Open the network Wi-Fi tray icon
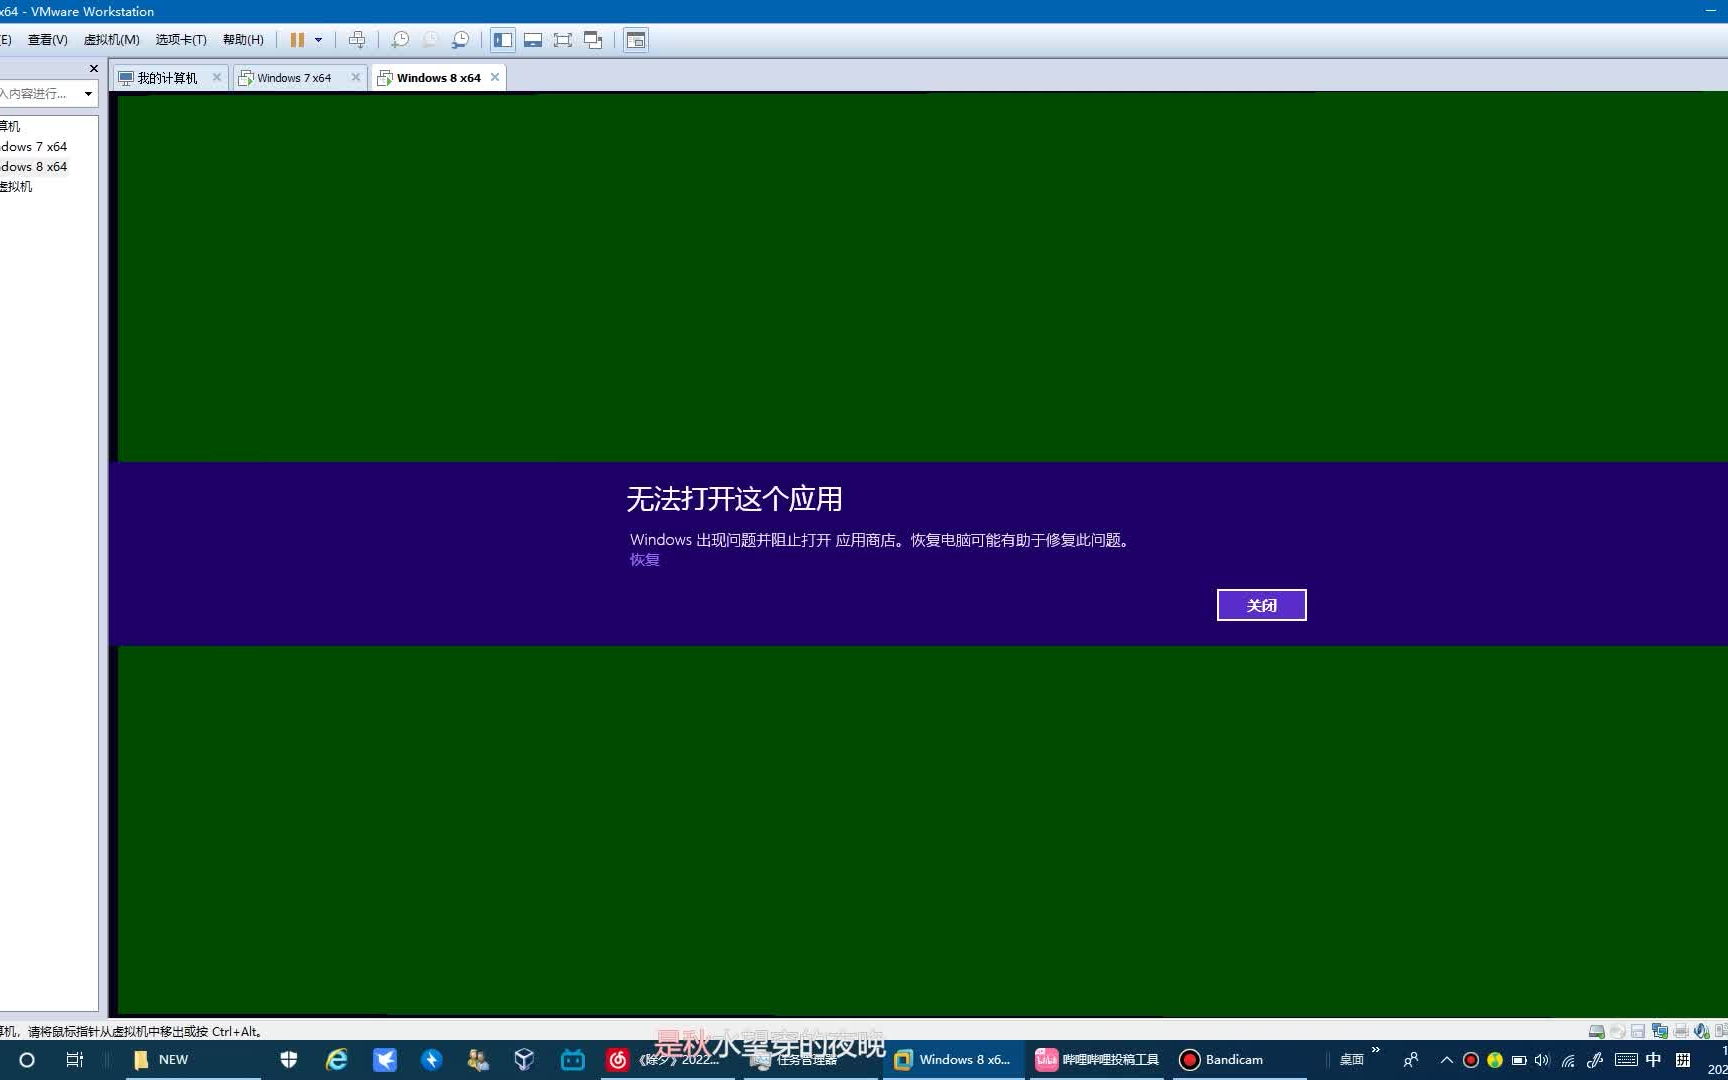Screen dimensions: 1728x1080 pyautogui.click(x=1568, y=1060)
